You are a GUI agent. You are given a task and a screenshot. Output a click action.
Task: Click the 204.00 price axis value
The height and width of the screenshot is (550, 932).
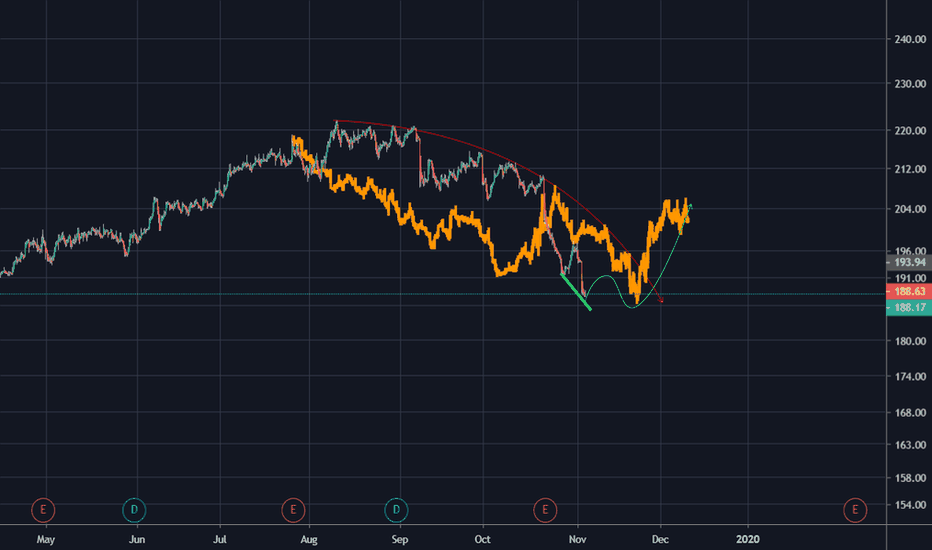tap(910, 209)
